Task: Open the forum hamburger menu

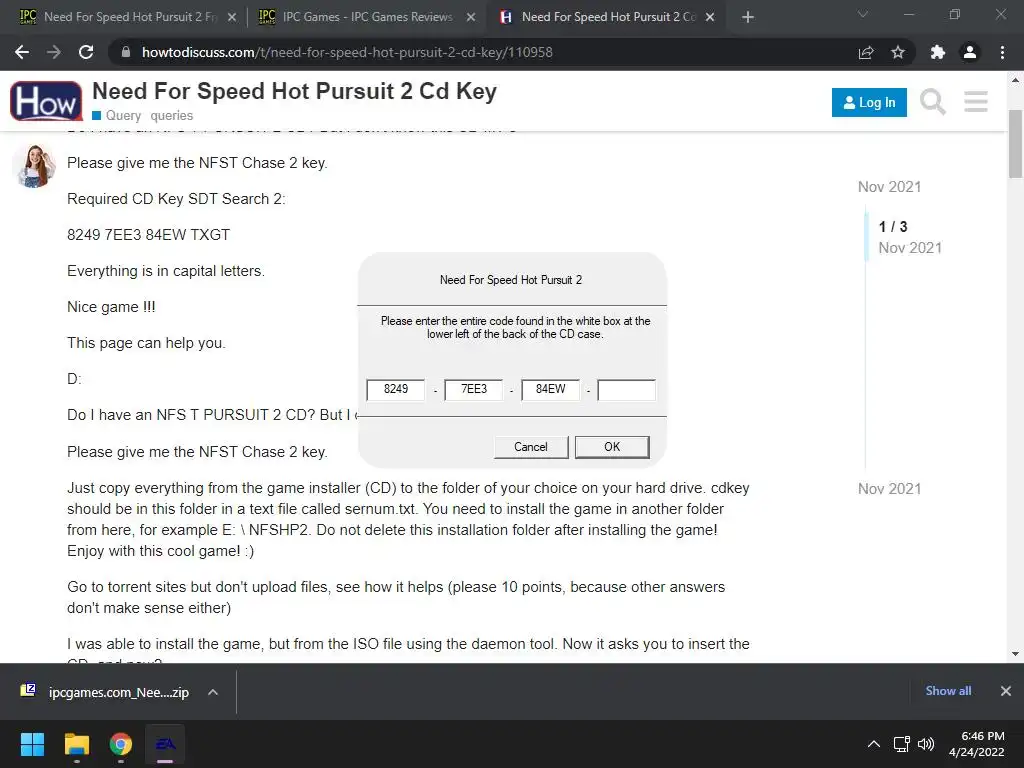Action: 976,102
